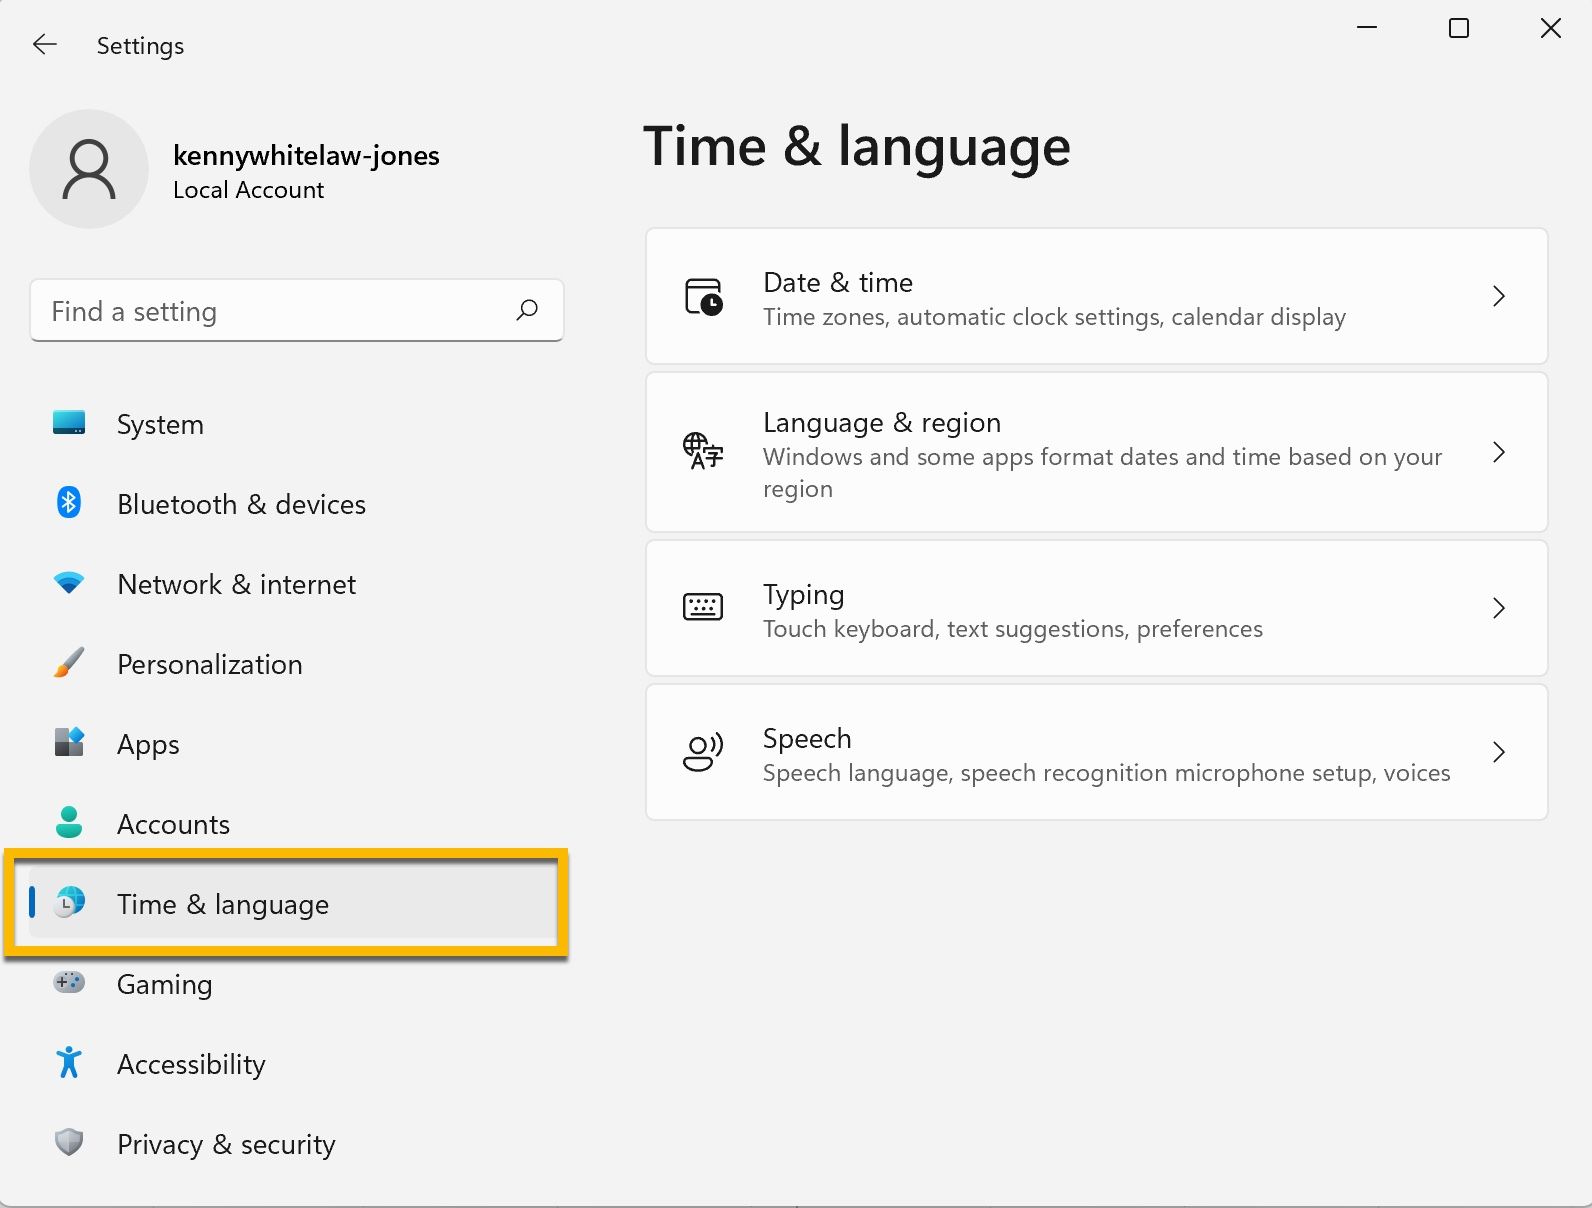Open the Speech card title

tap(807, 739)
